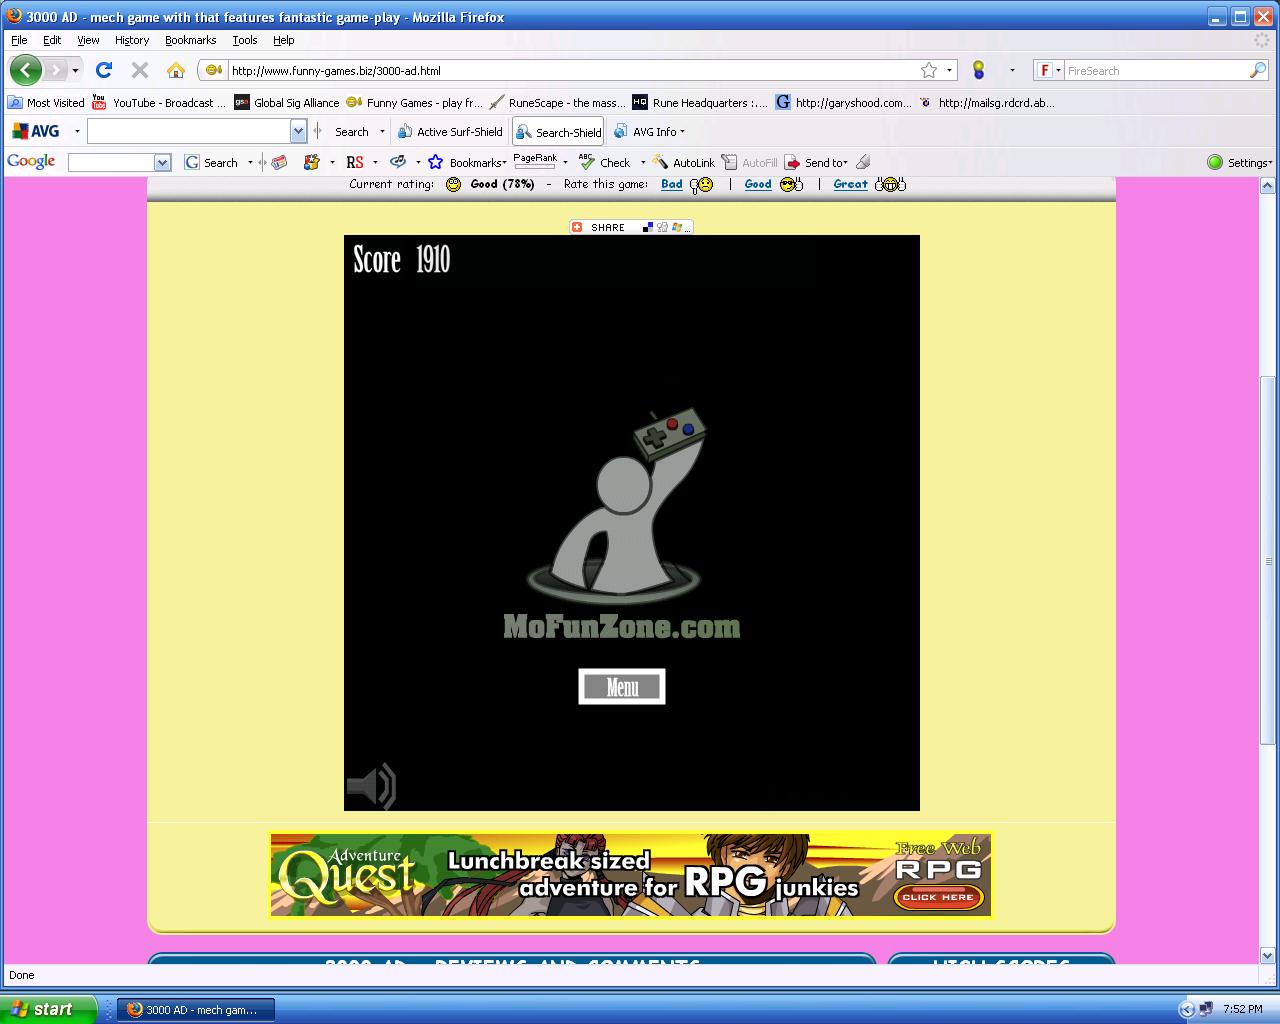Viewport: 1280px width, 1024px height.
Task: Toggle AVG Search-Shield
Action: click(559, 131)
